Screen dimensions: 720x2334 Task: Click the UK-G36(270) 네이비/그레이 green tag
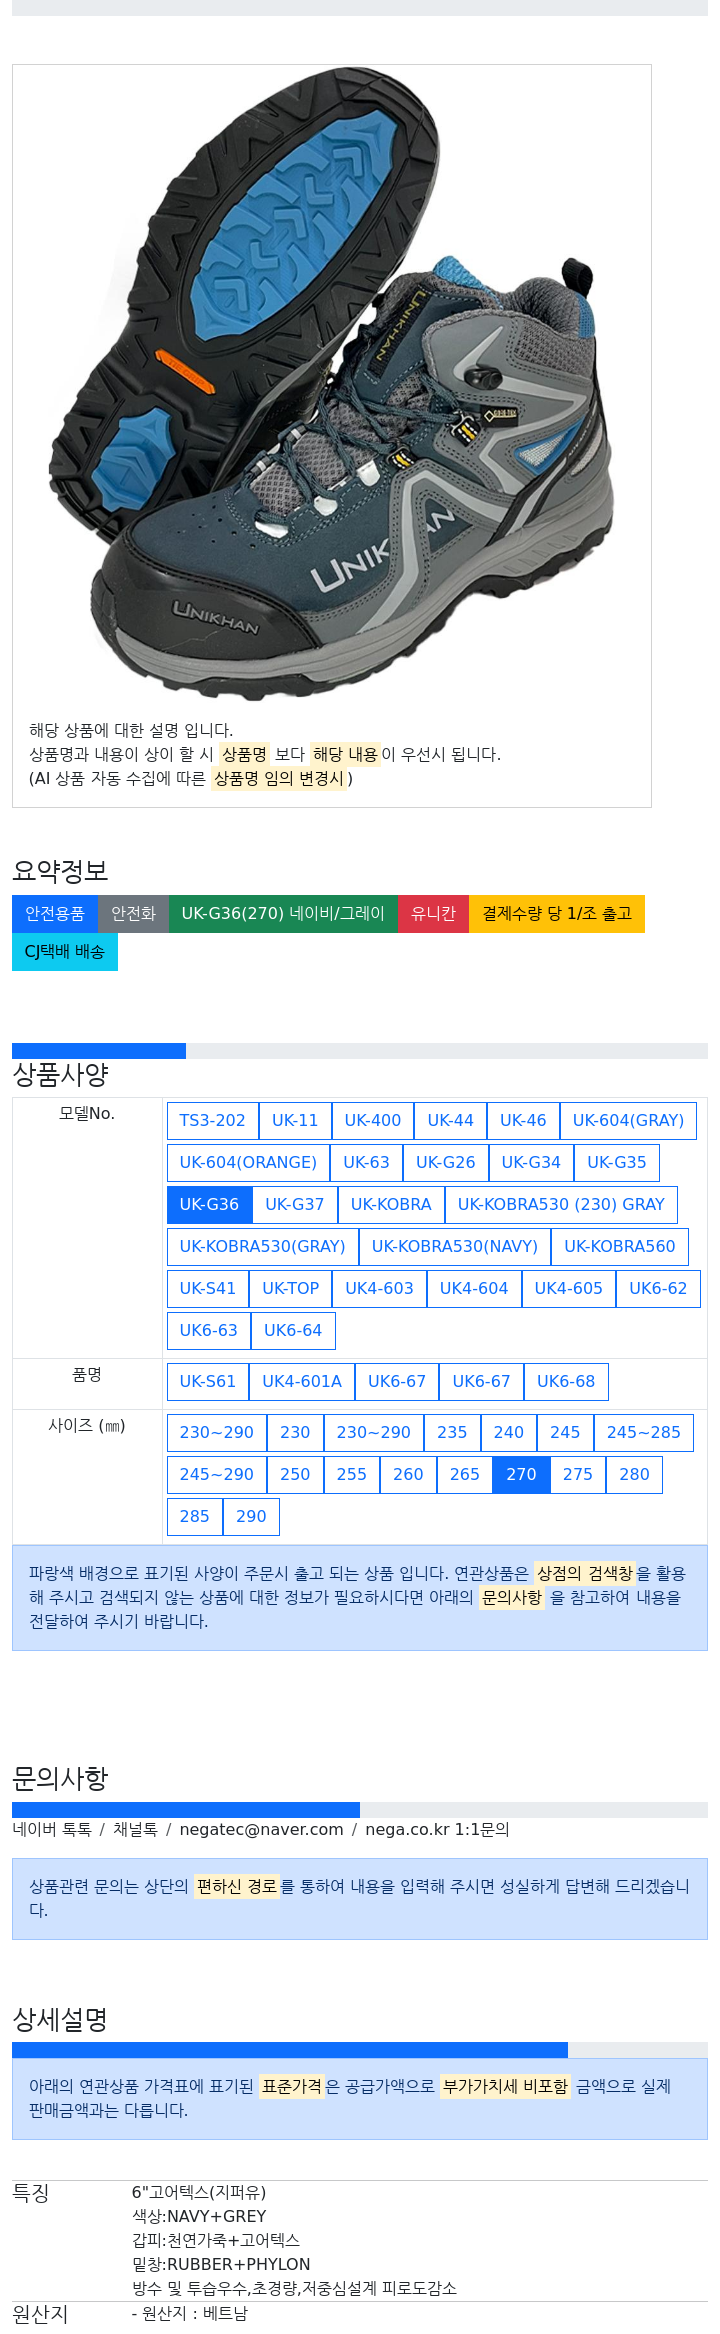(283, 914)
